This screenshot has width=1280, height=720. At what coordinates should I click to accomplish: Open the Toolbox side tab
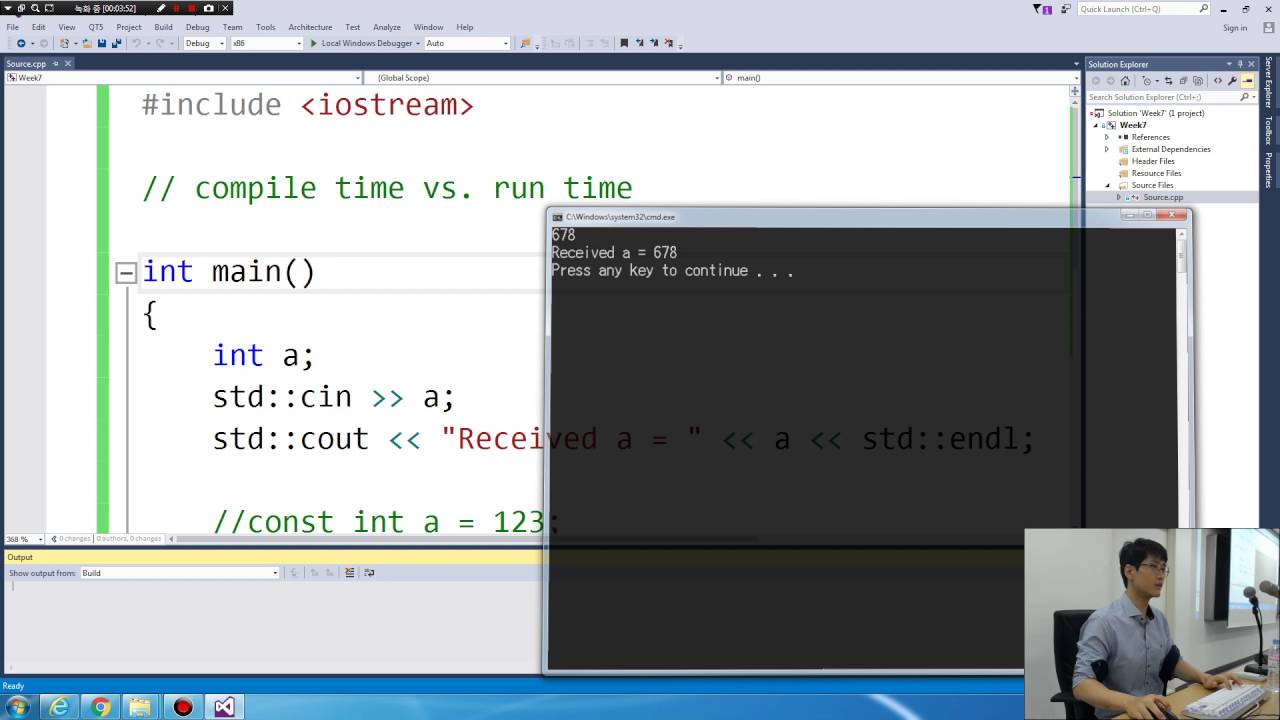[1269, 131]
